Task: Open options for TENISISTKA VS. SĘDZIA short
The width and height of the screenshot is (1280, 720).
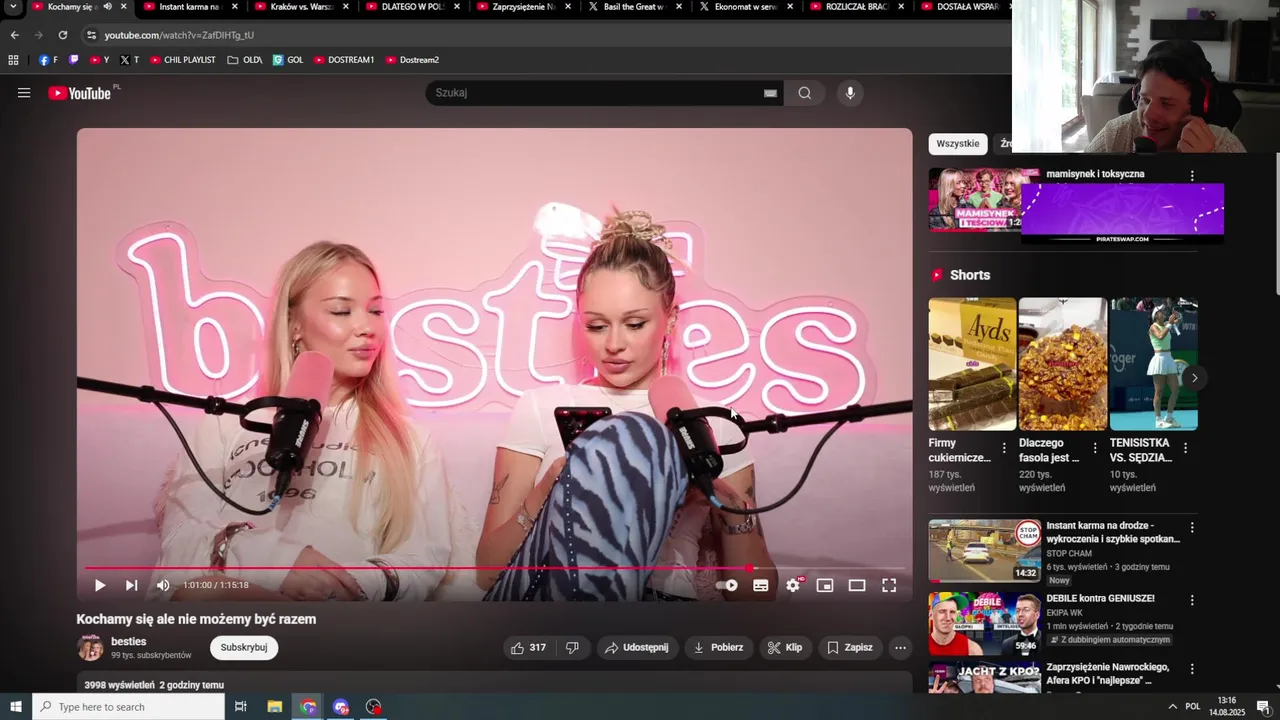Action: pos(1185,448)
